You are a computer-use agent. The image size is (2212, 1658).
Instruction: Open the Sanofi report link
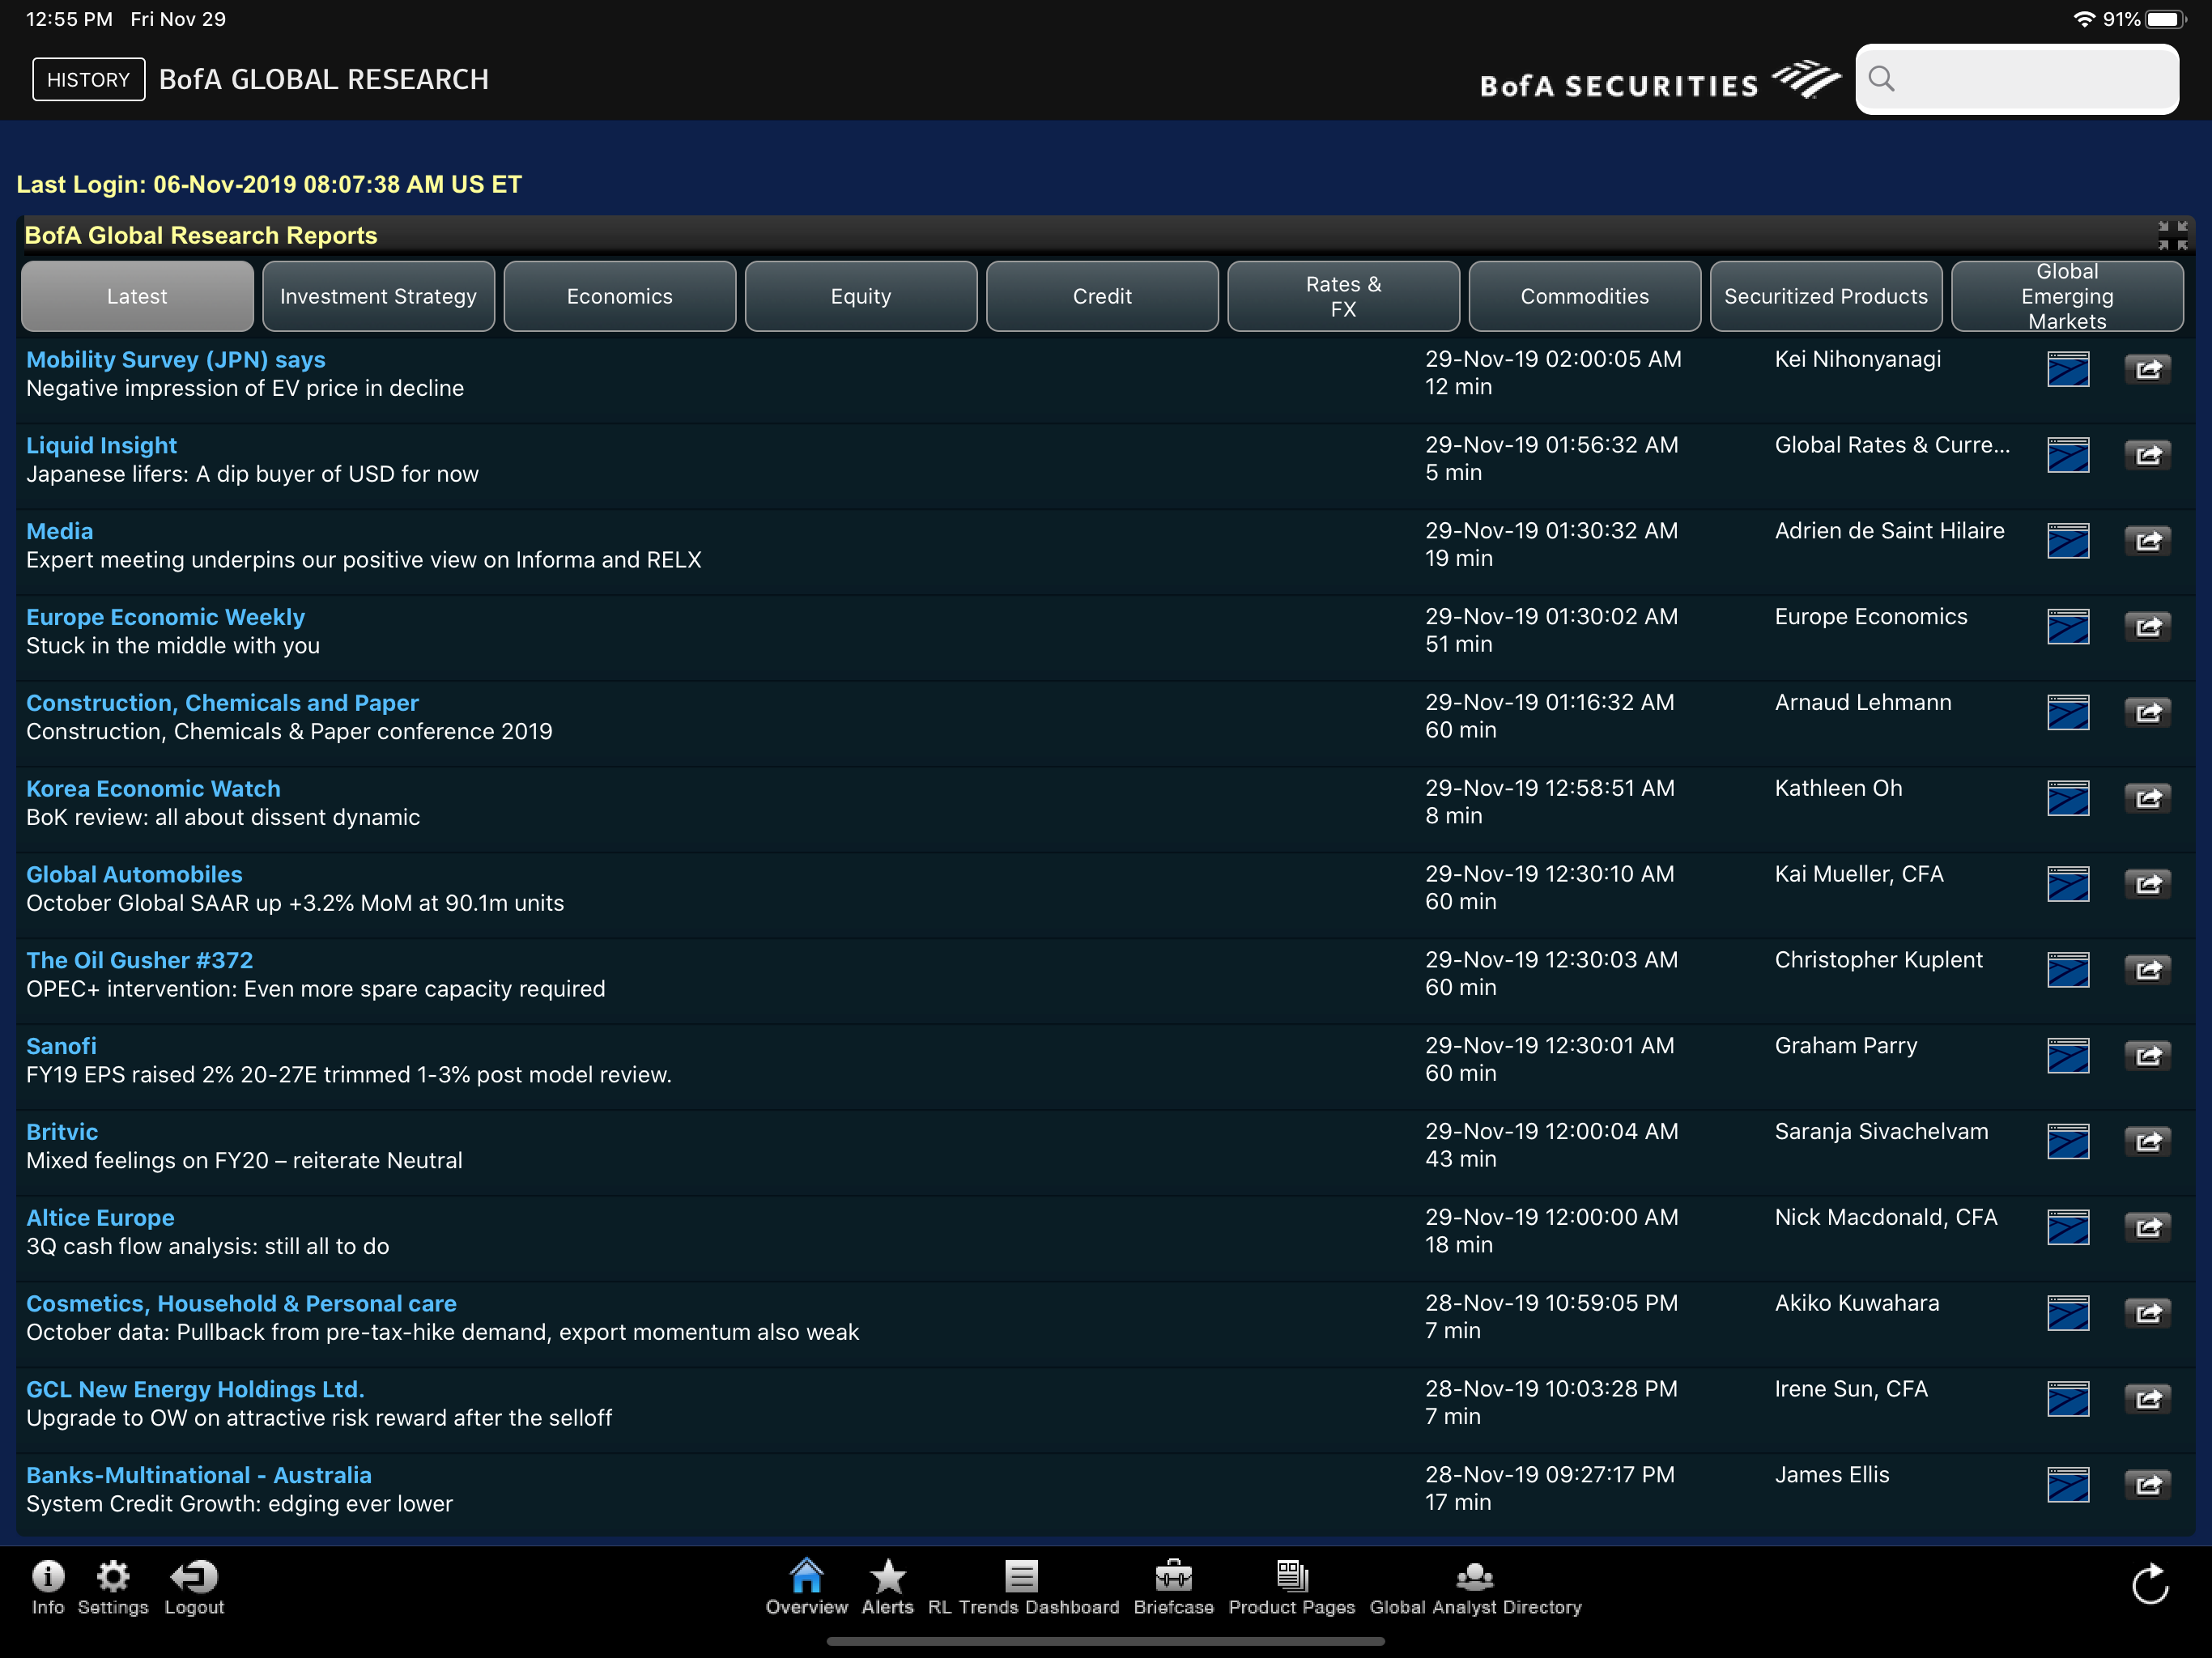tap(61, 1047)
